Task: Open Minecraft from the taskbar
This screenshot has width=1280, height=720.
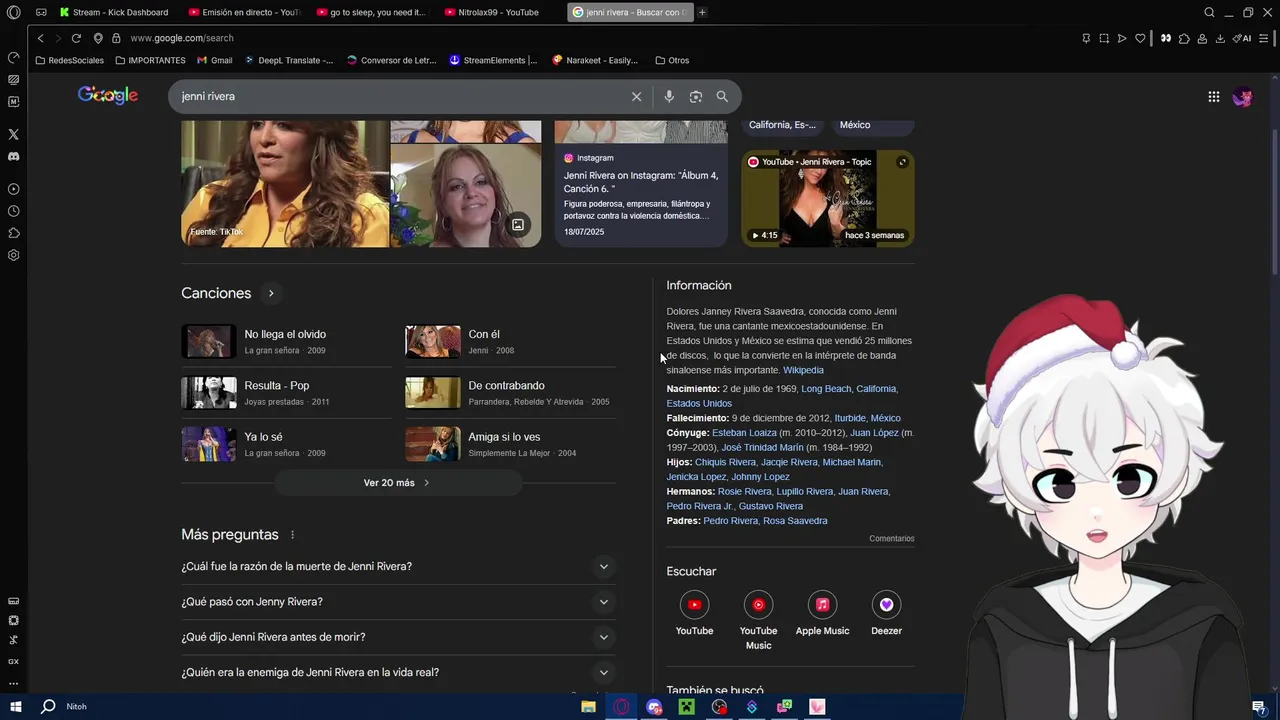Action: coord(686,707)
